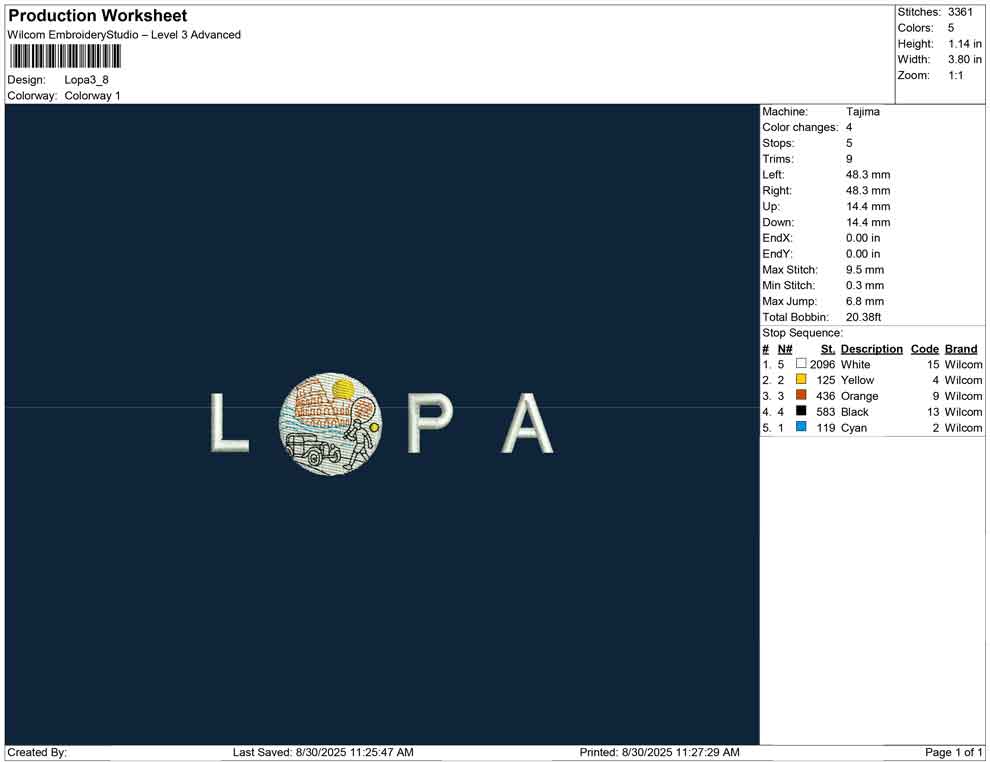
Task: Click the embroidered letter L
Action: coord(227,422)
